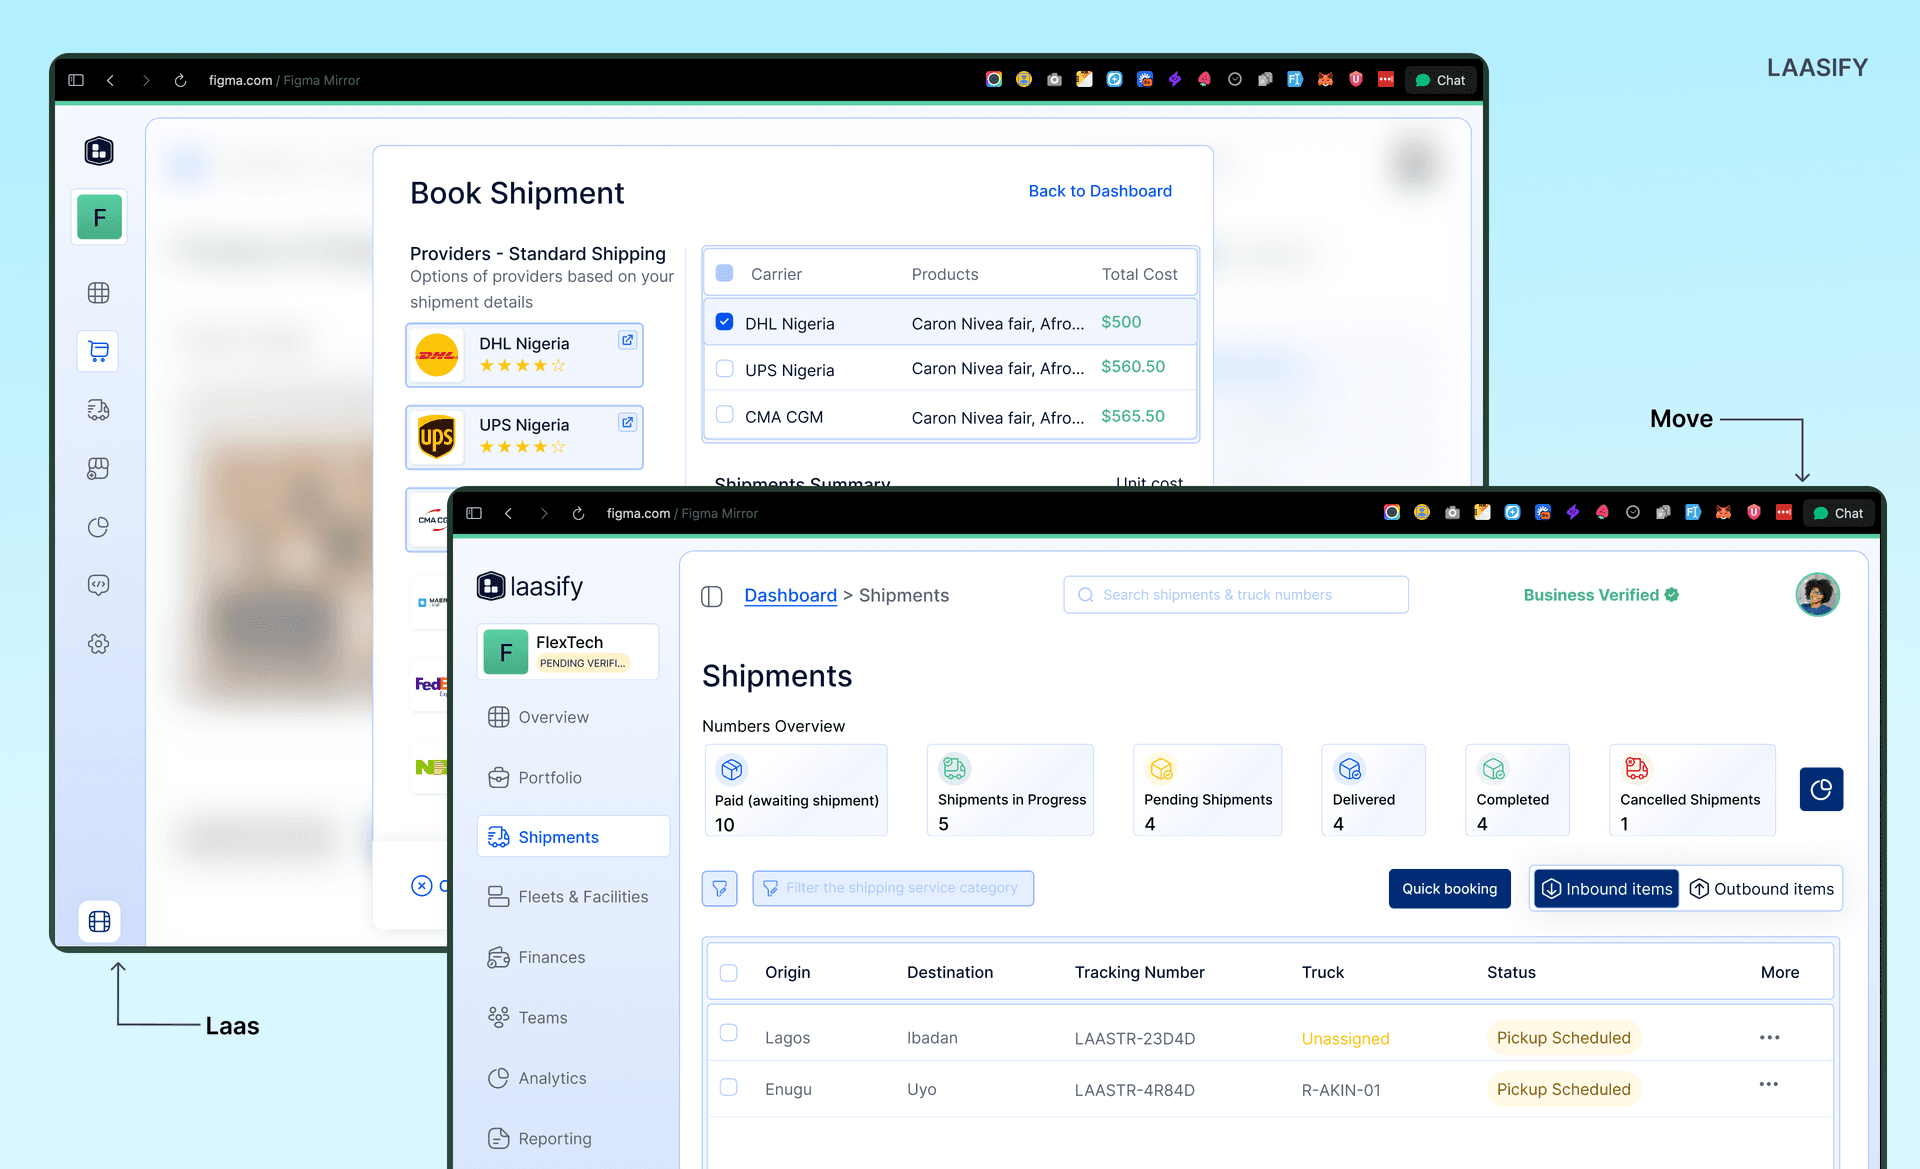Click the shopping cart icon in left sidebar

[x=98, y=351]
